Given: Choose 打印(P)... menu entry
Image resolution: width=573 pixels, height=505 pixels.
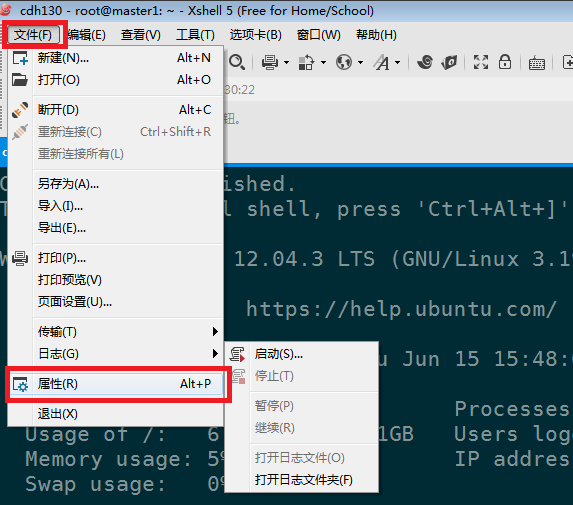Looking at the screenshot, I should [115, 258].
